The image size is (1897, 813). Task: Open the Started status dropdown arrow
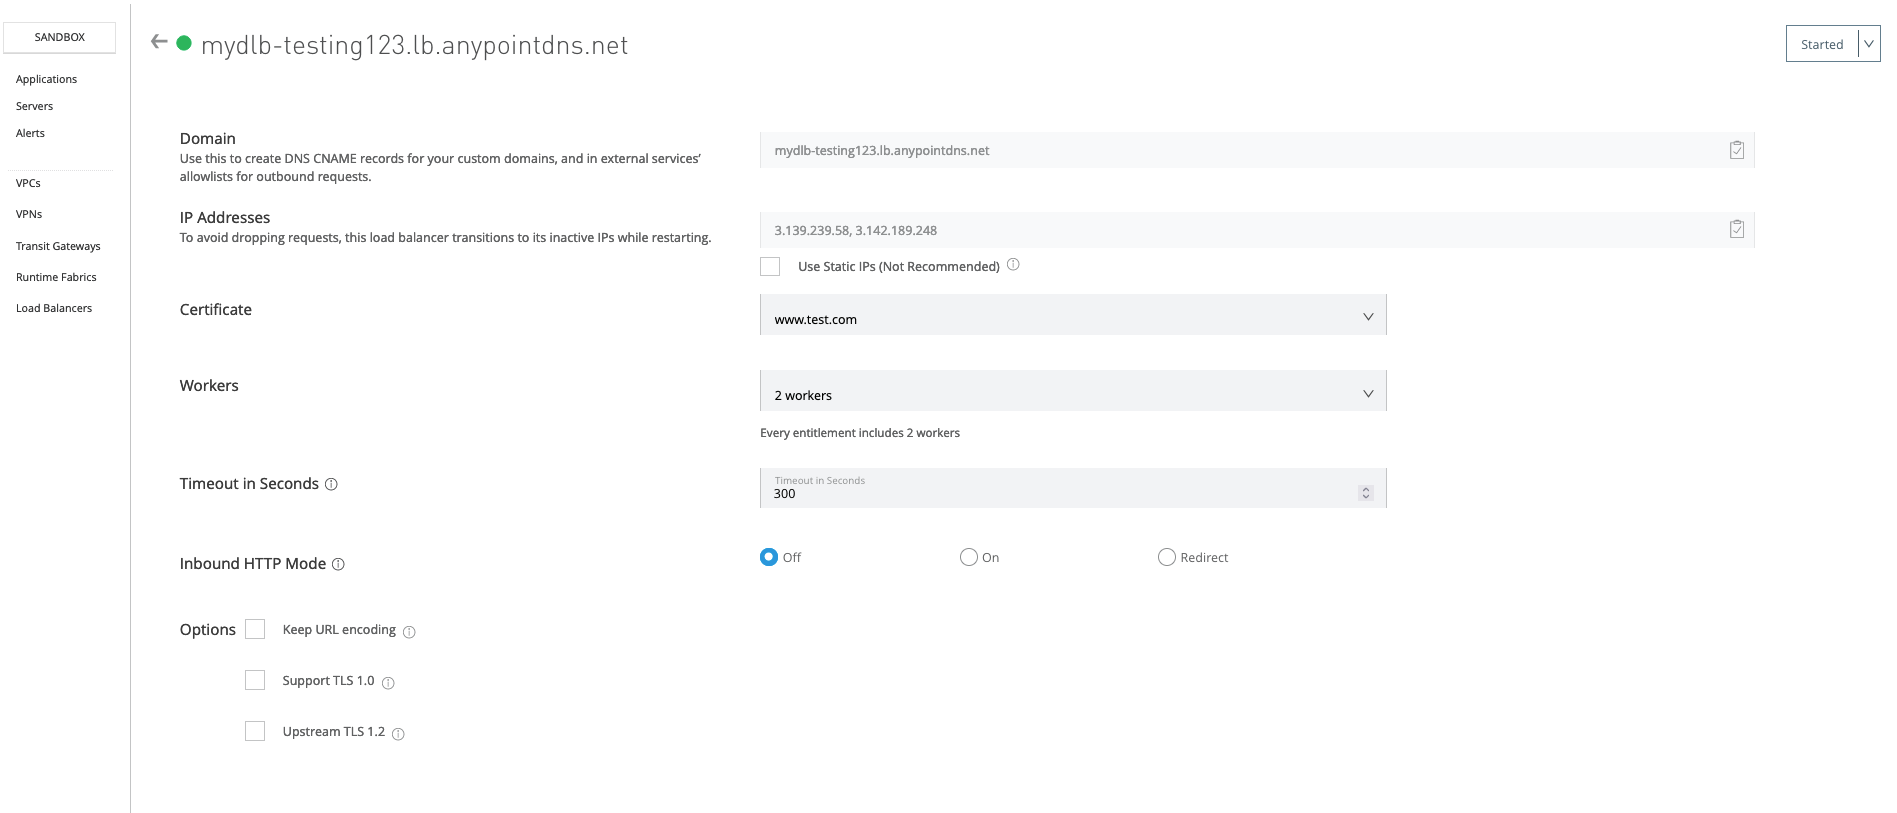pyautogui.click(x=1868, y=44)
